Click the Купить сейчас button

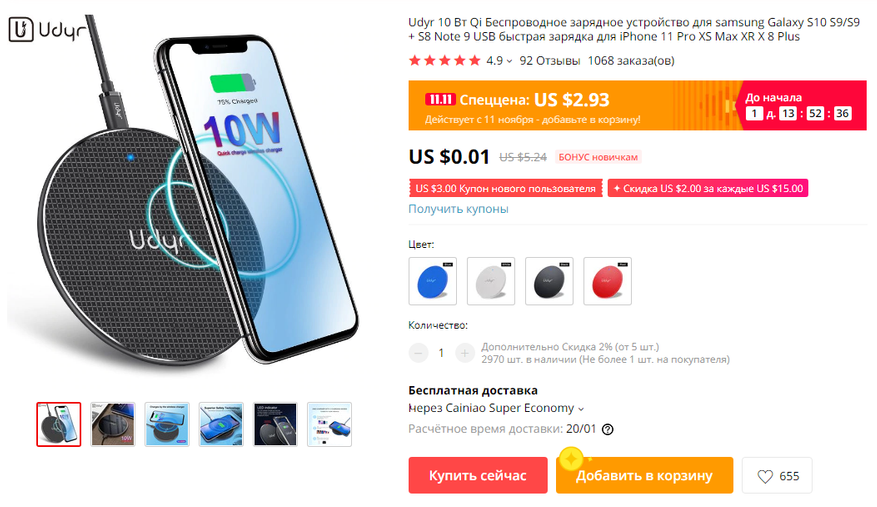coord(478,475)
